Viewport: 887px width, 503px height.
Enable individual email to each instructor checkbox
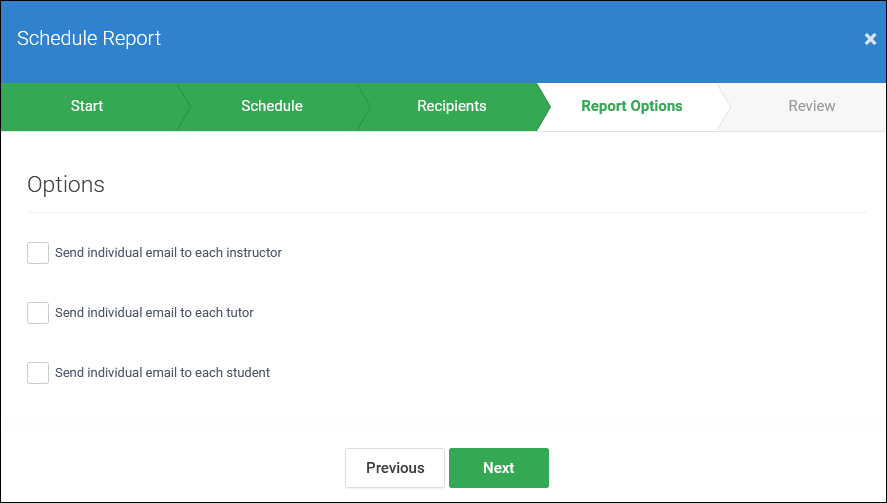[x=38, y=253]
